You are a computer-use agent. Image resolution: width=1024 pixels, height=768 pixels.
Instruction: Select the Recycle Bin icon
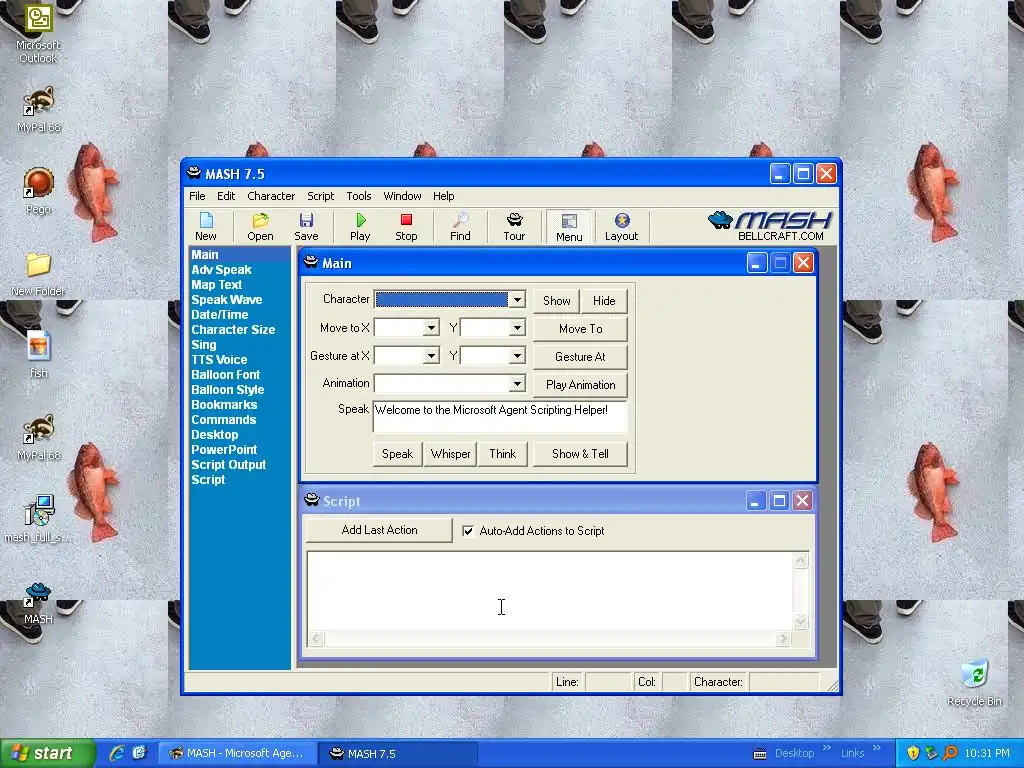point(974,683)
